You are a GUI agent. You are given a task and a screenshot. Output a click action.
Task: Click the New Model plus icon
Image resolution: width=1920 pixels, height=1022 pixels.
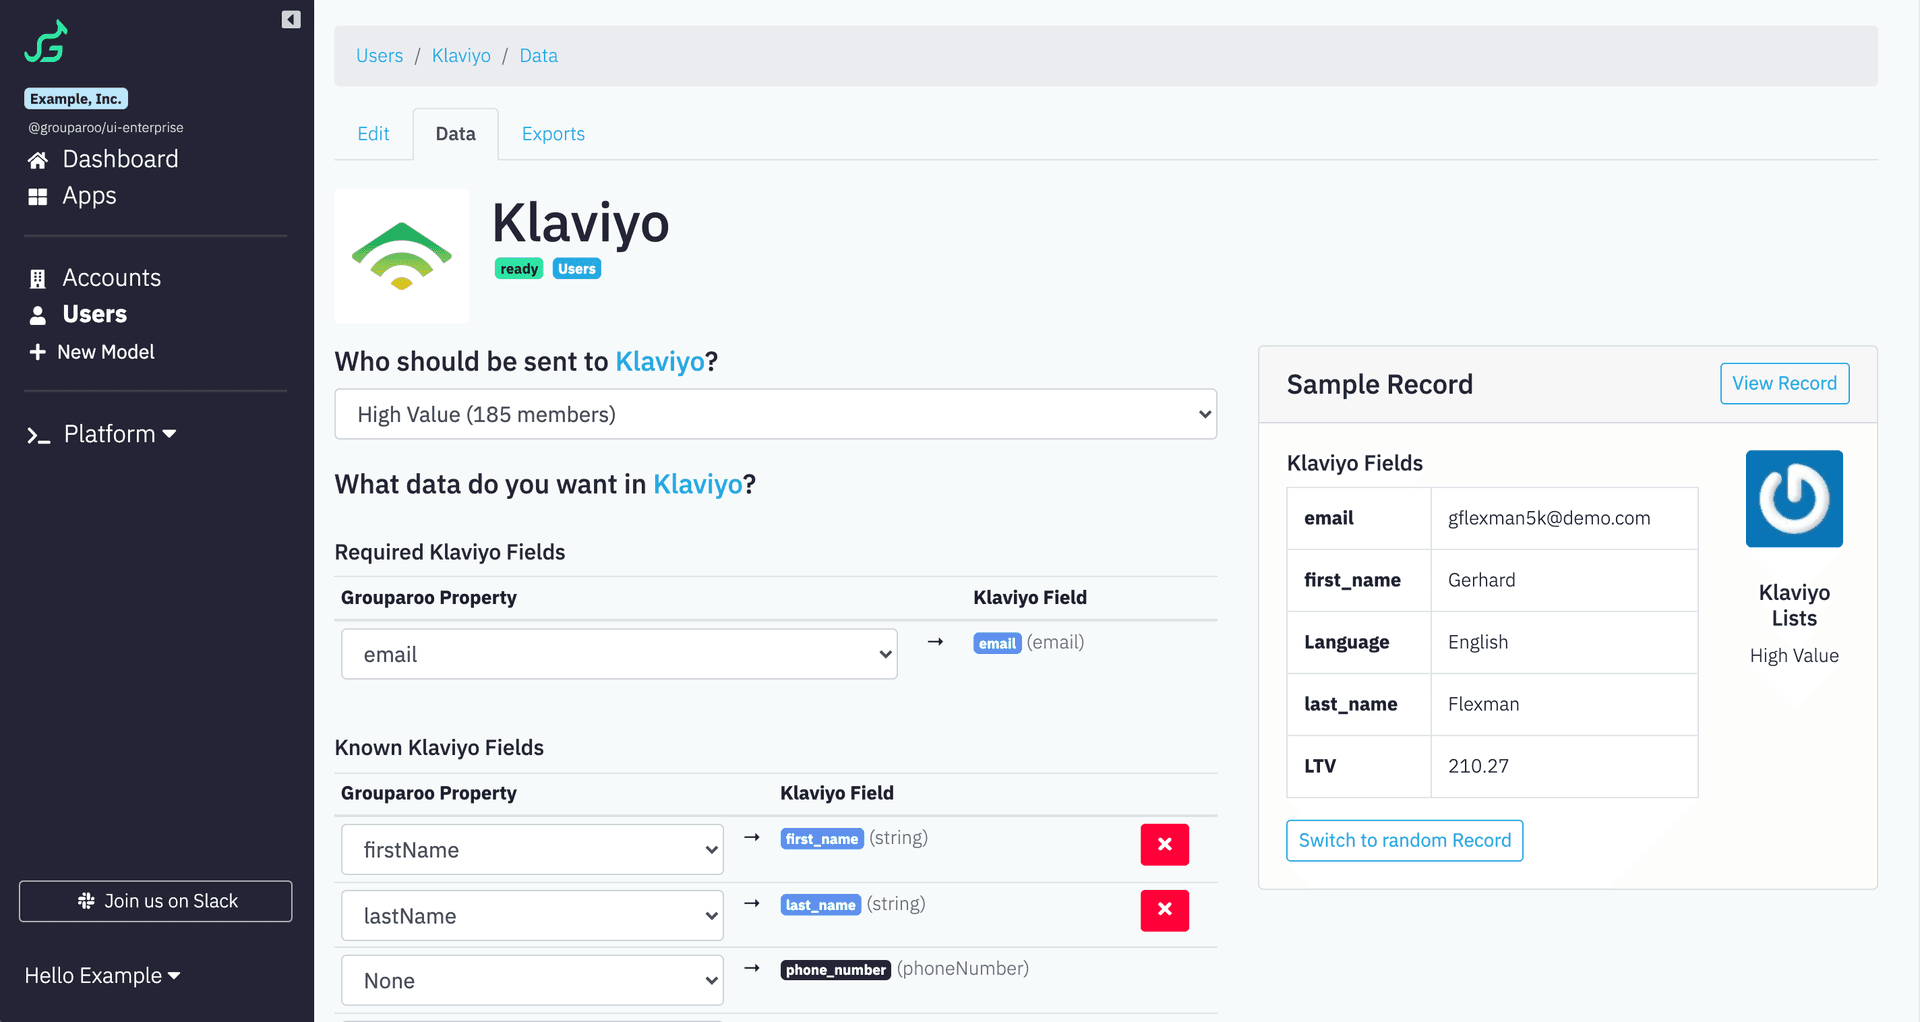tap(38, 352)
